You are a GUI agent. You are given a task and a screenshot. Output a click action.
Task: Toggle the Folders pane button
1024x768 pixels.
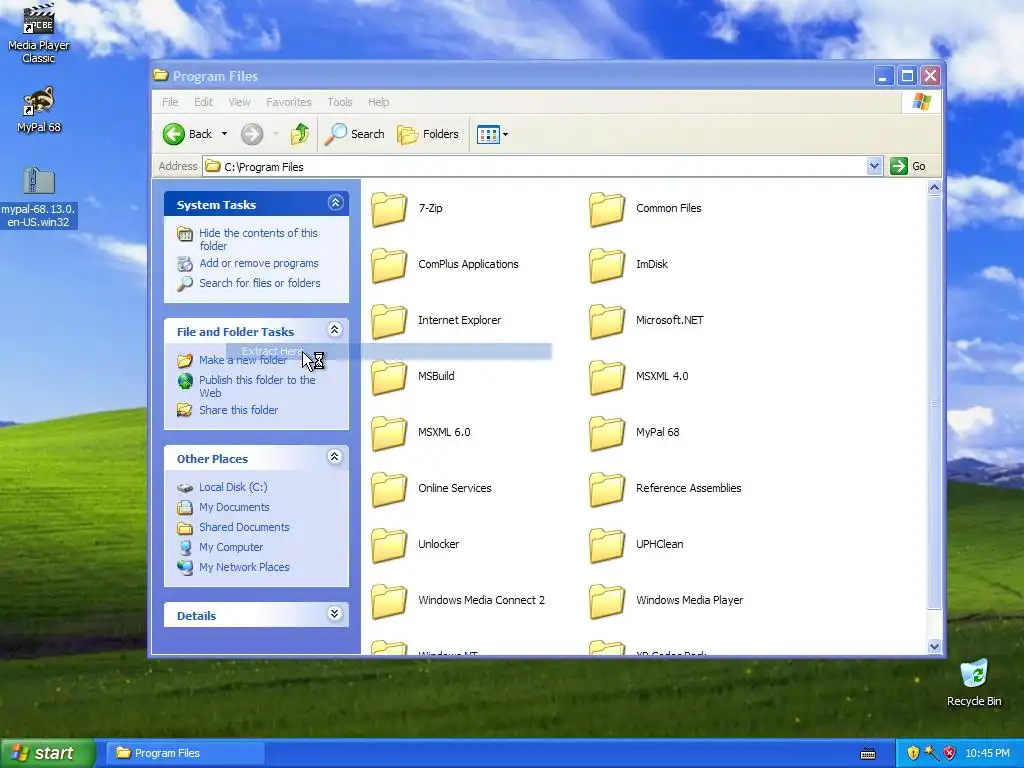pyautogui.click(x=428, y=134)
